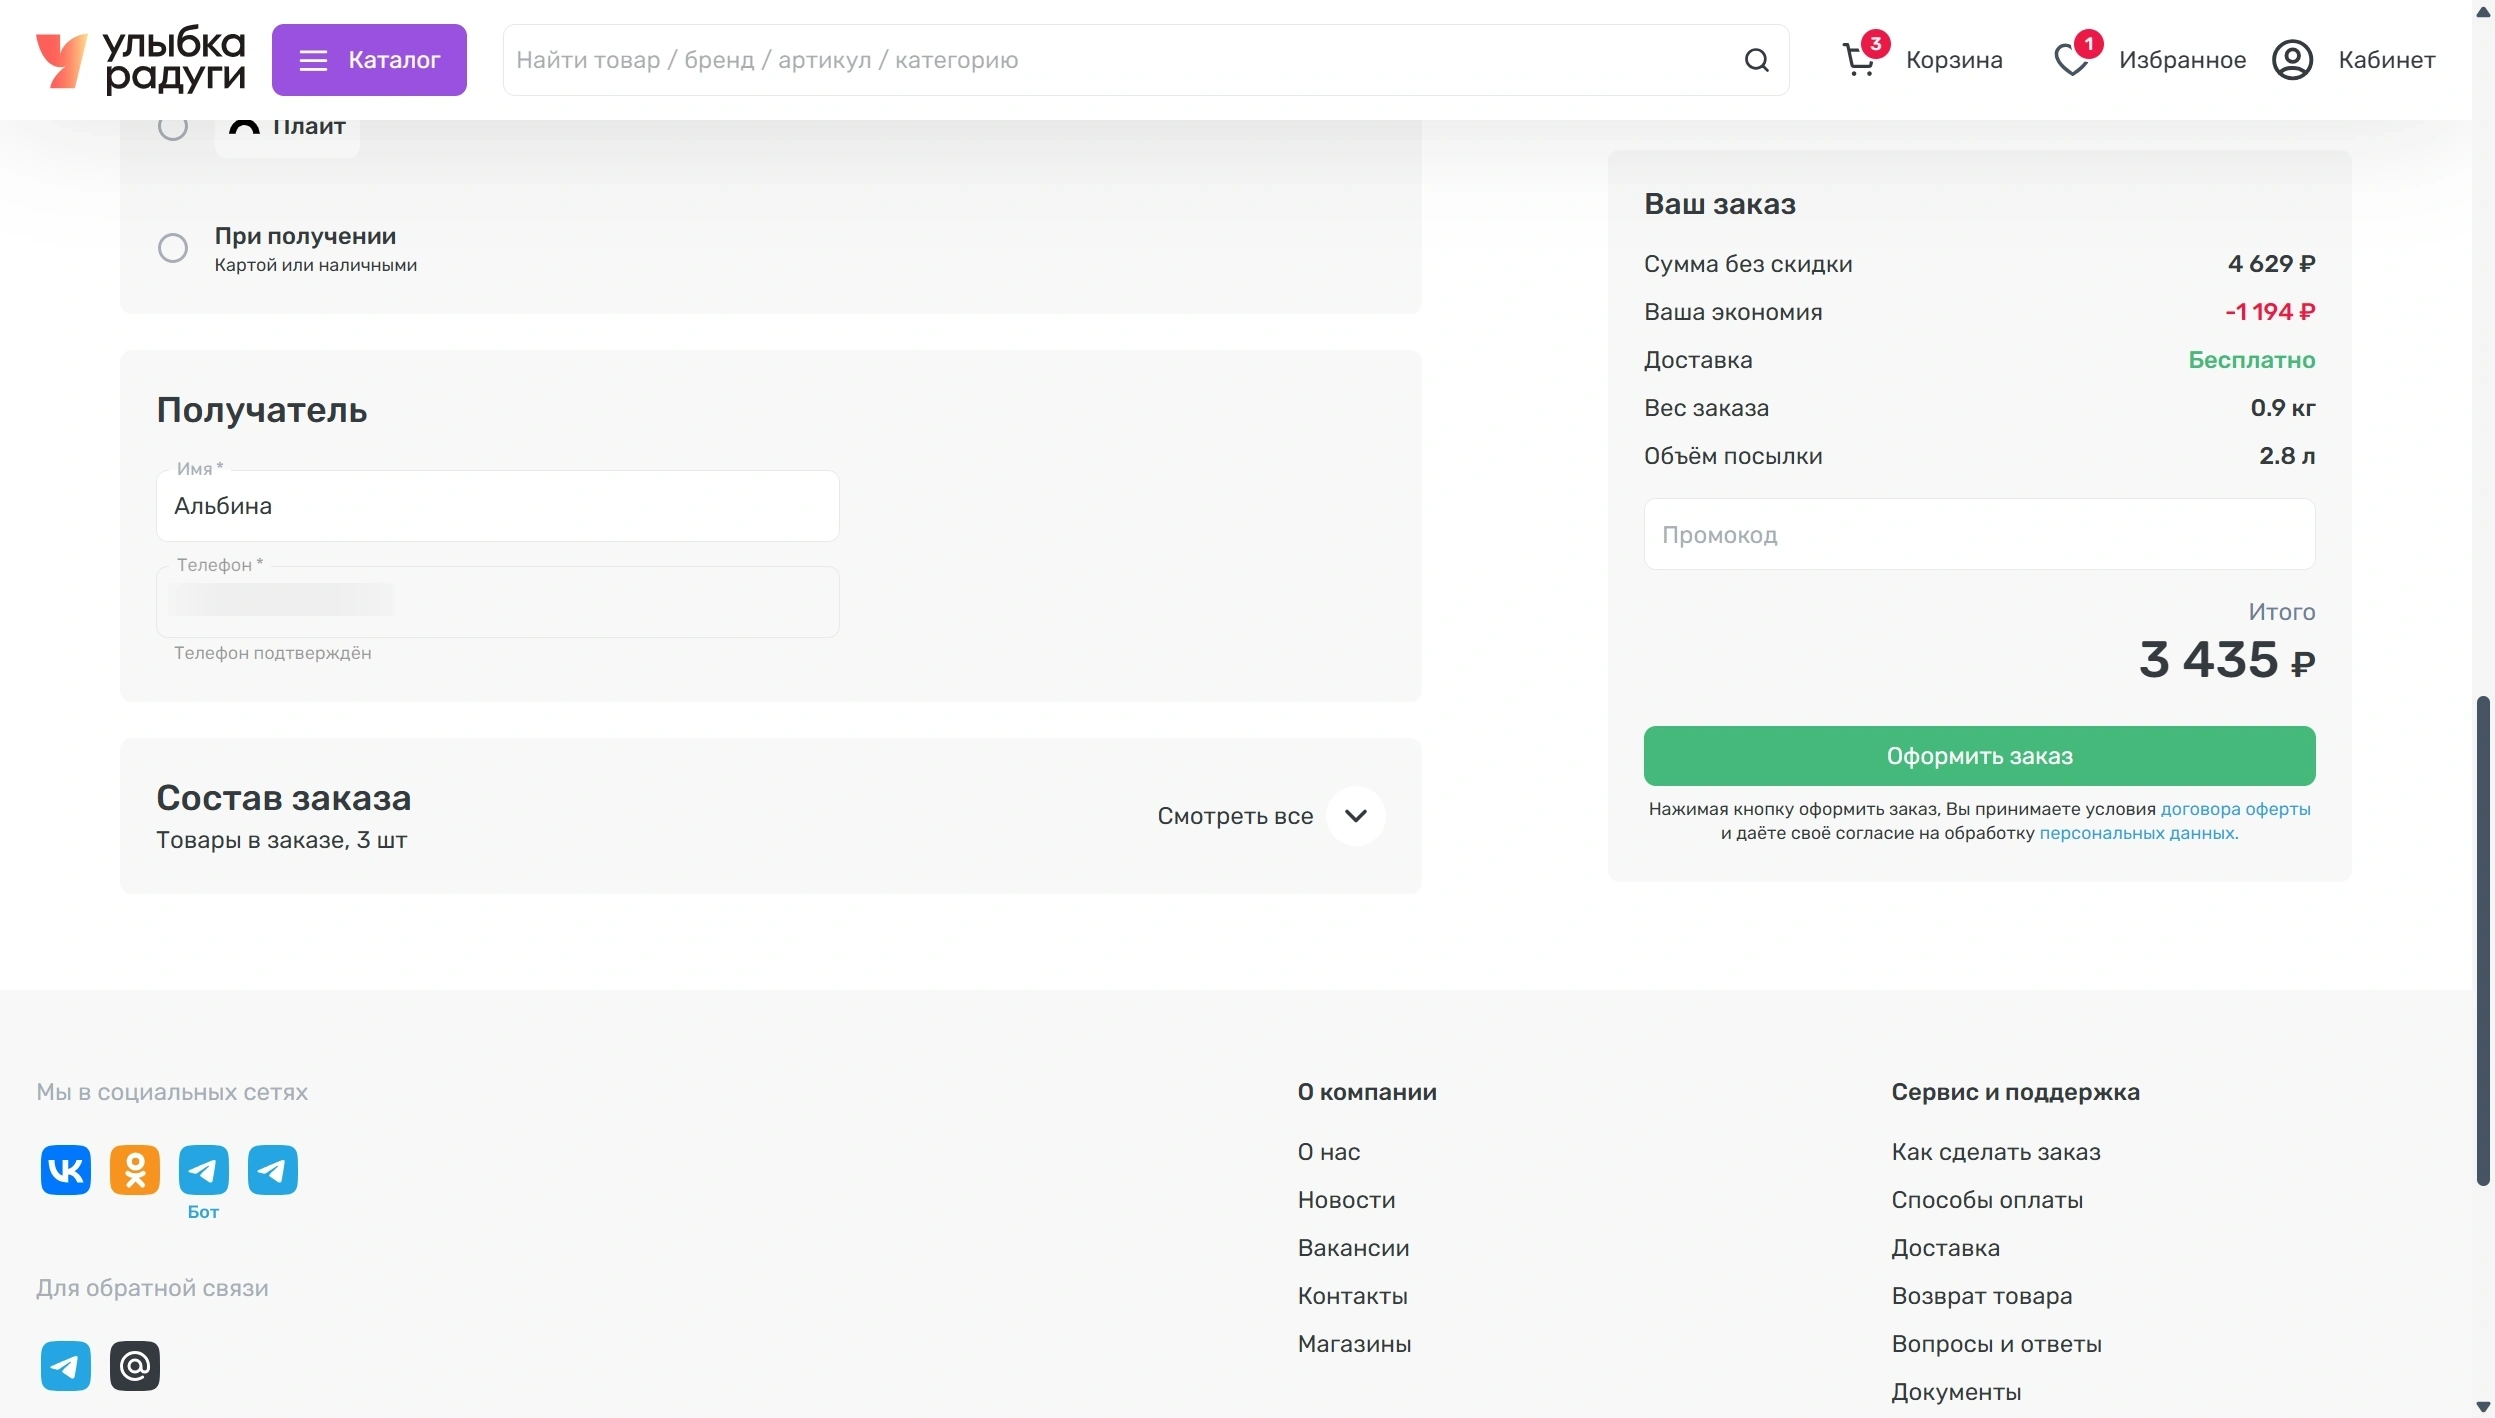The height and width of the screenshot is (1418, 2495).
Task: Expand order contents chevron
Action: click(1355, 816)
